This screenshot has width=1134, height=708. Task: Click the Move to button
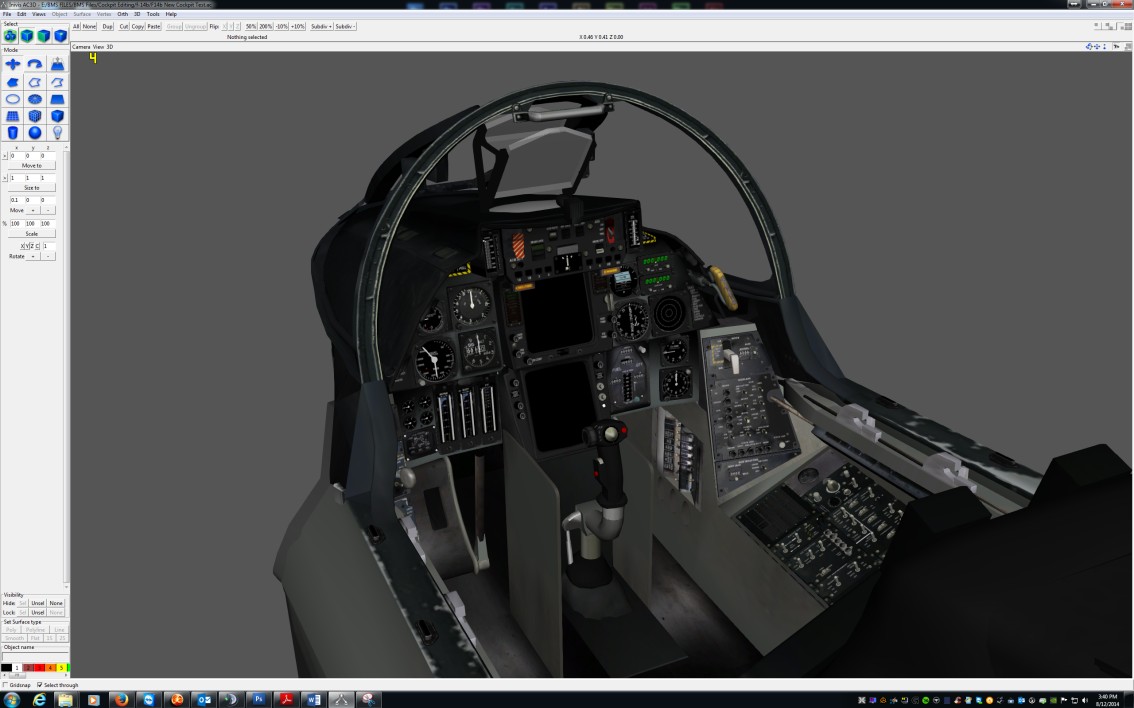pyautogui.click(x=32, y=166)
